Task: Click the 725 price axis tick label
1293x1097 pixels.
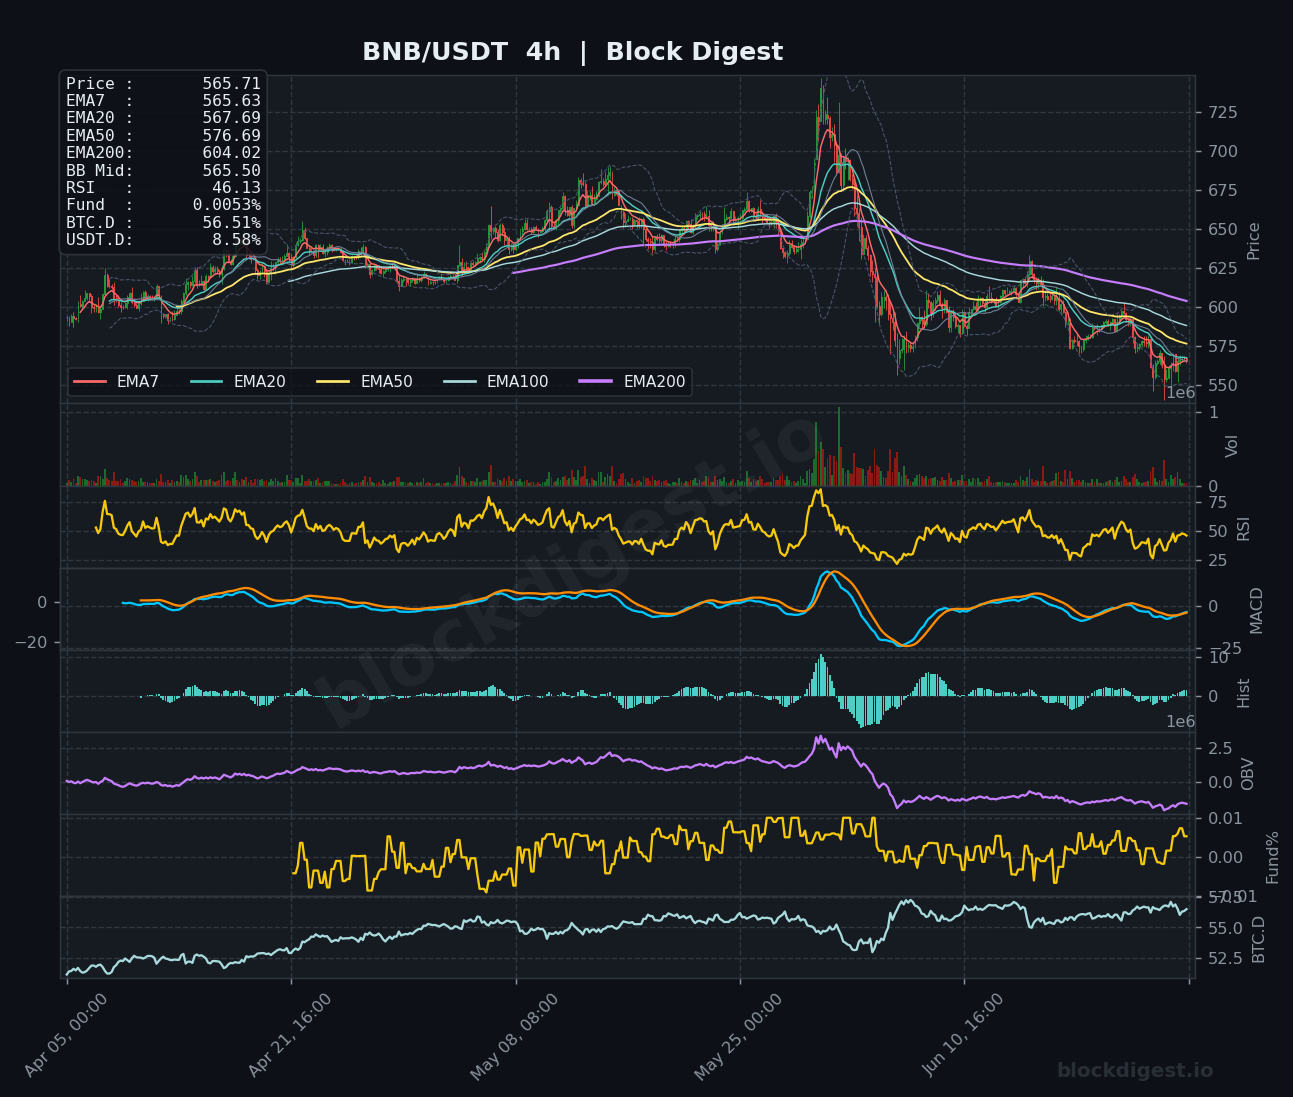Action: click(1222, 113)
